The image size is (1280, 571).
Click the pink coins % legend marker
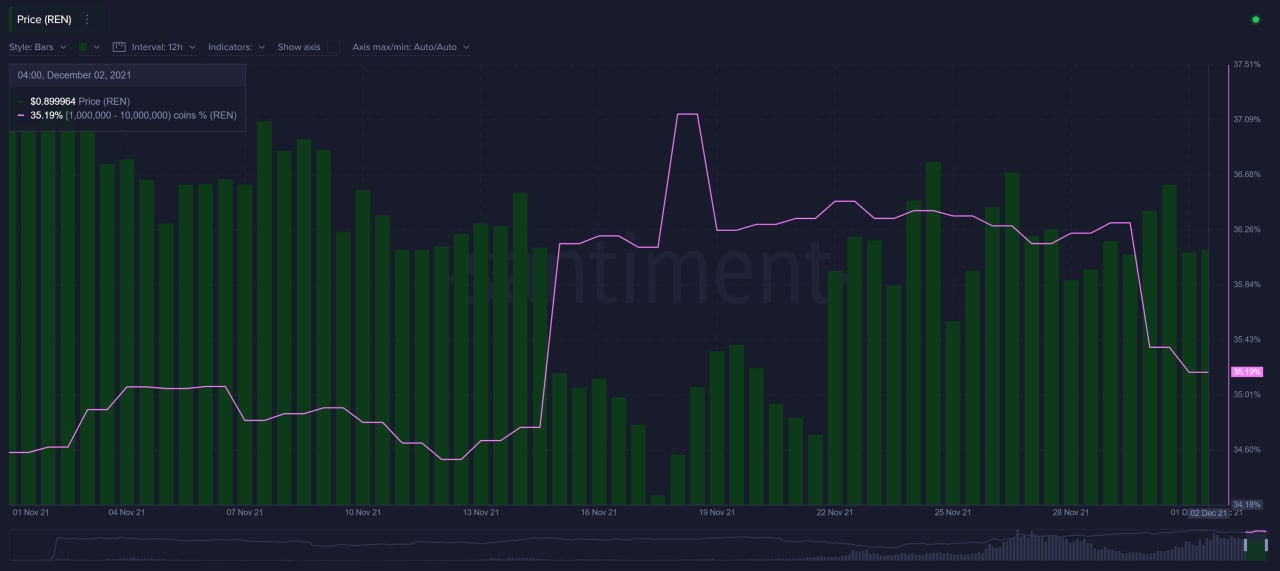point(21,115)
